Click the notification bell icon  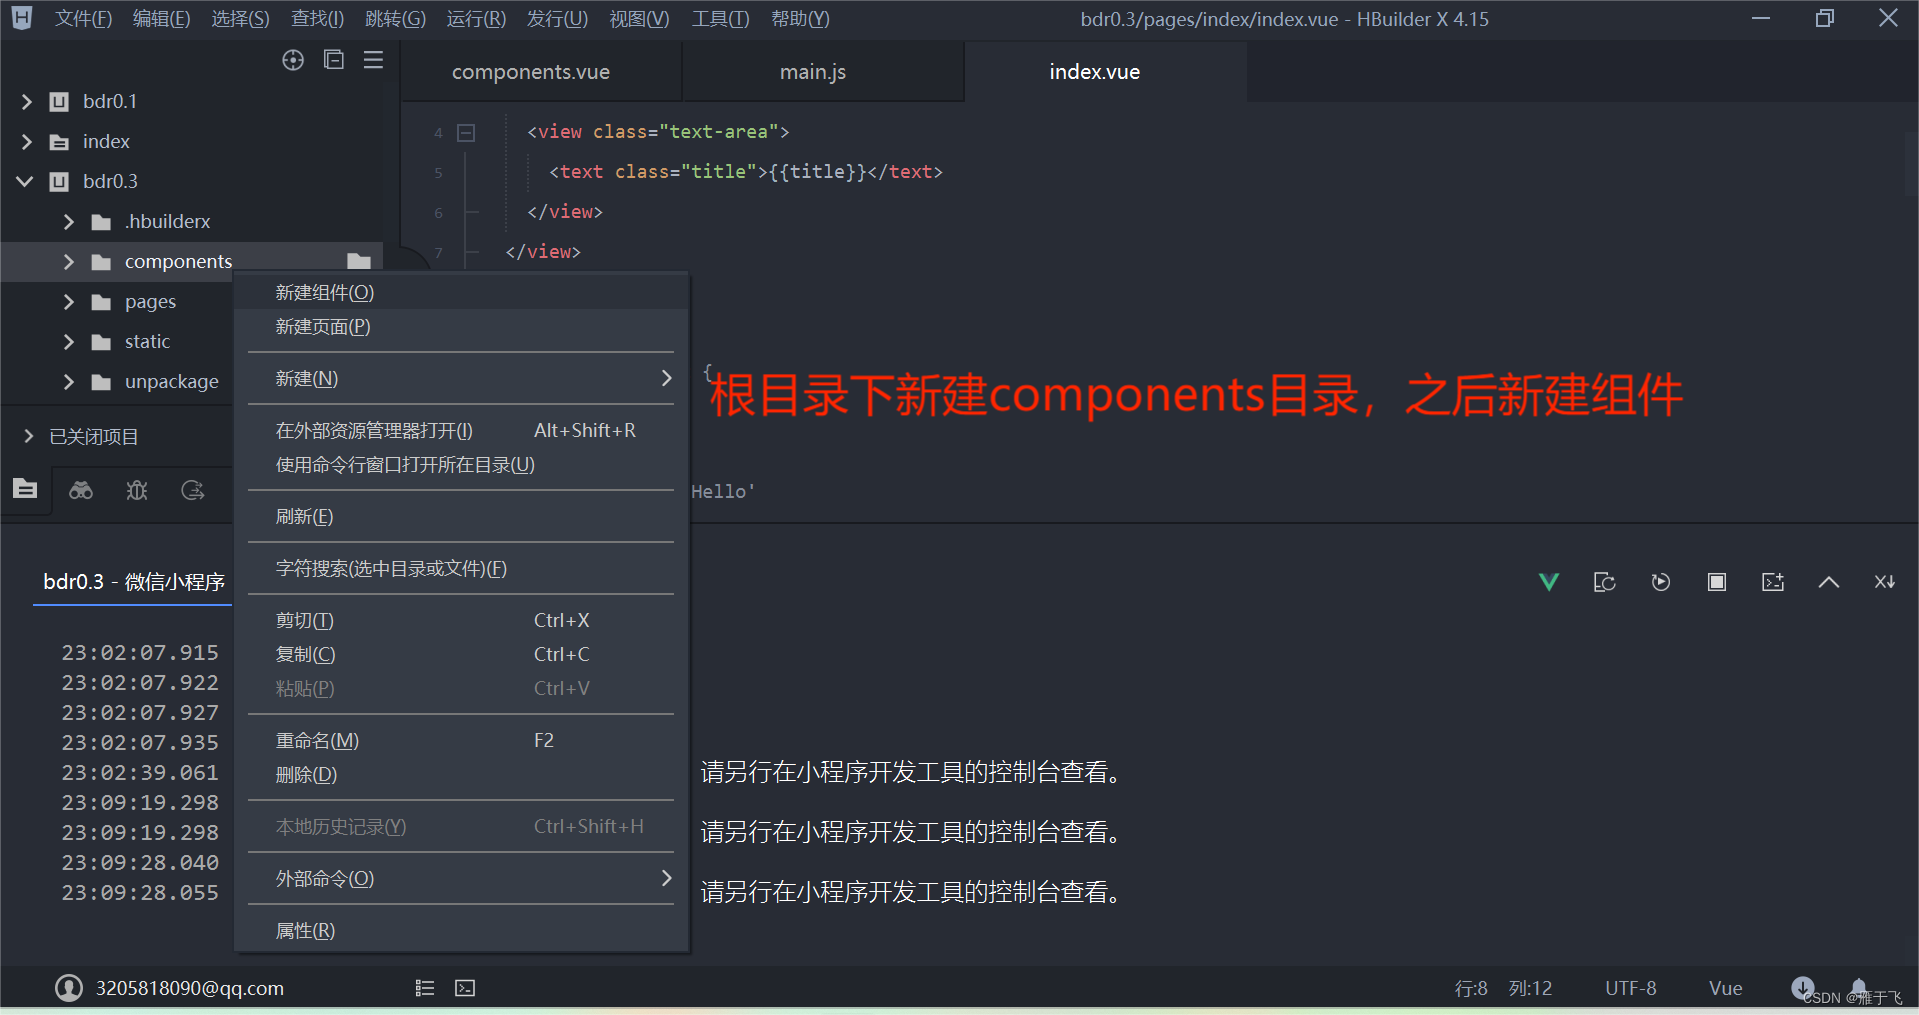[x=1859, y=987]
